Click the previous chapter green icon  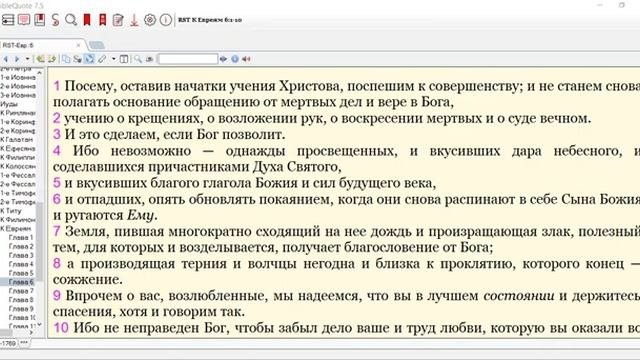click(40, 59)
